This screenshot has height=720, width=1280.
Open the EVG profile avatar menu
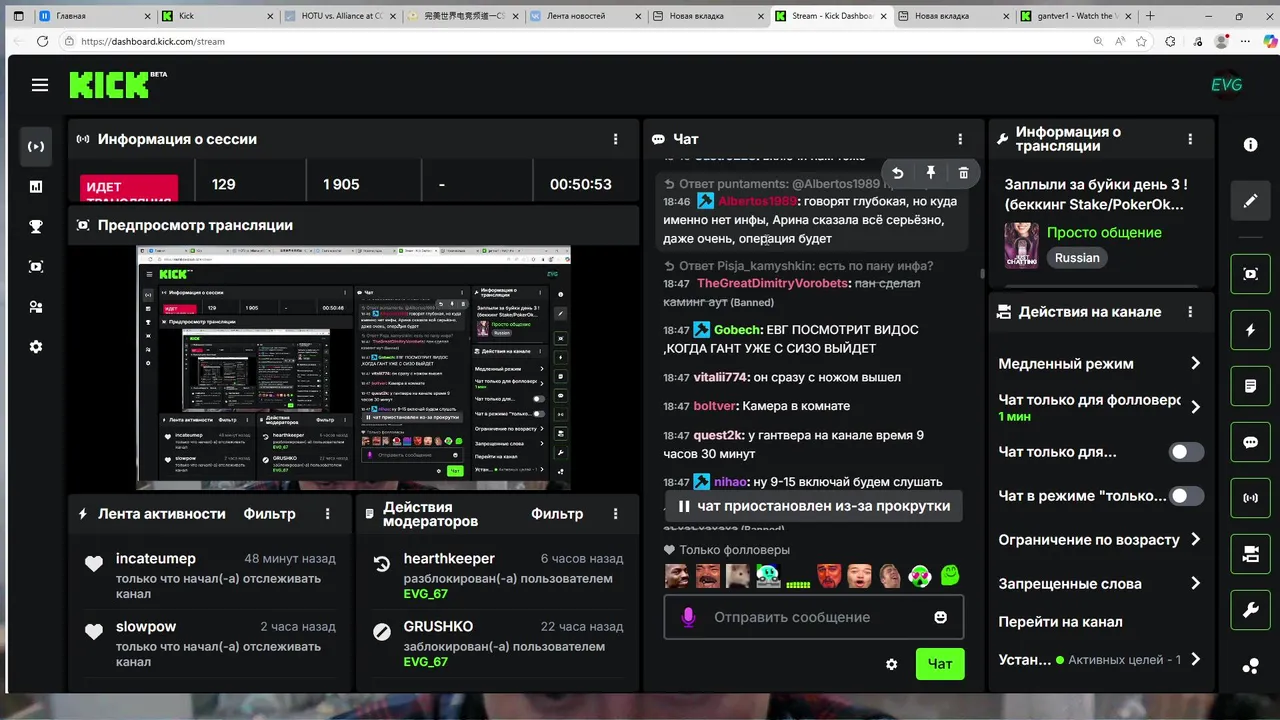coord(1226,85)
